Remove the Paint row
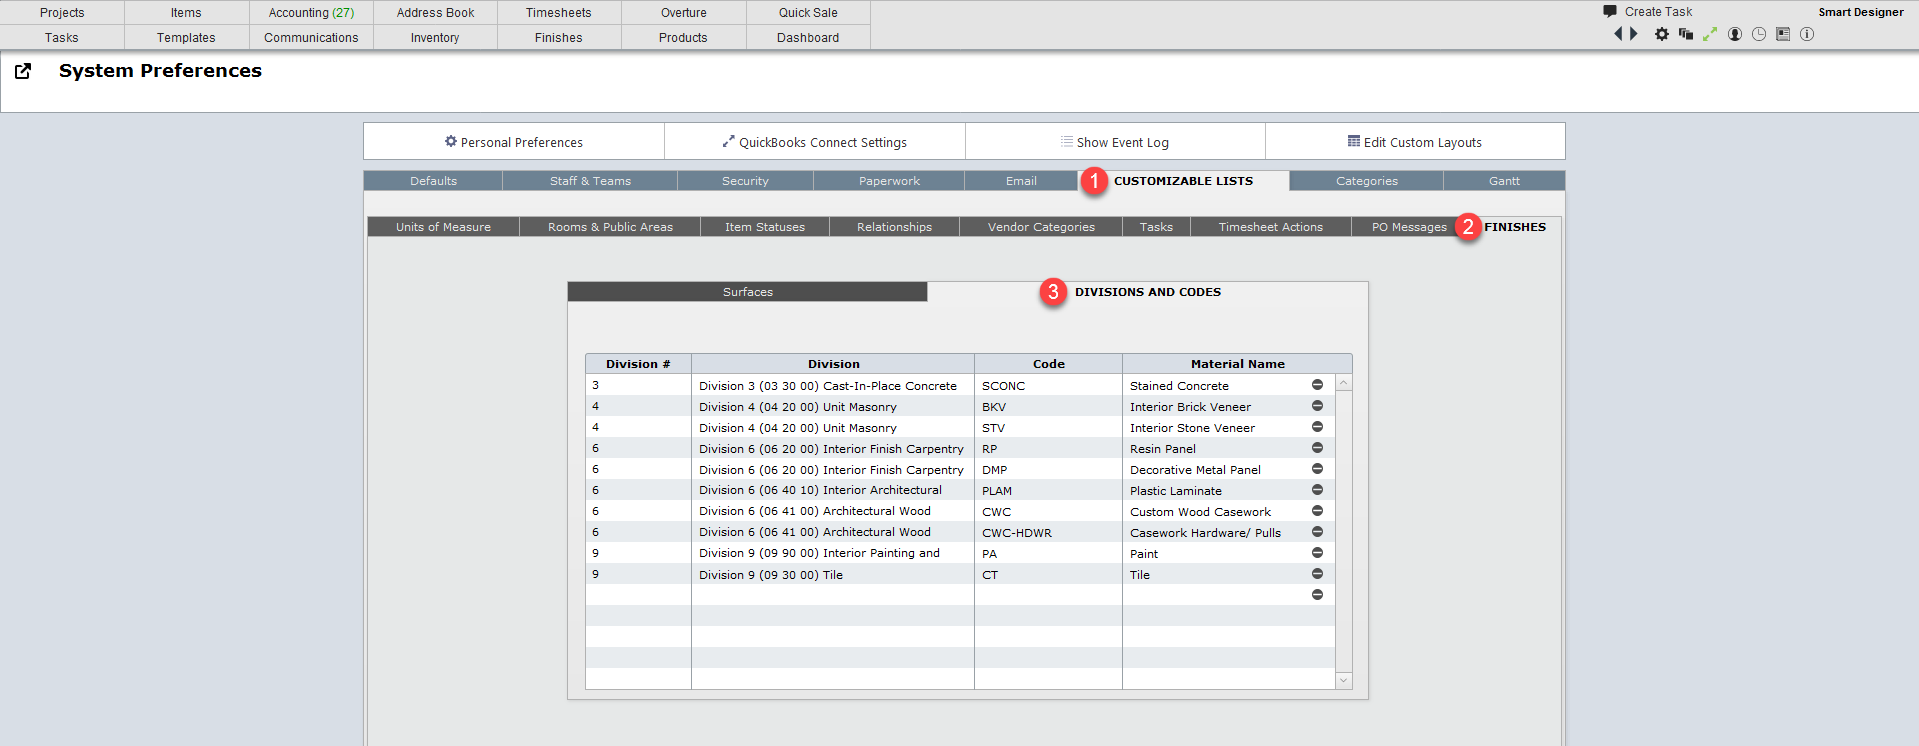The width and height of the screenshot is (1919, 746). [x=1317, y=553]
